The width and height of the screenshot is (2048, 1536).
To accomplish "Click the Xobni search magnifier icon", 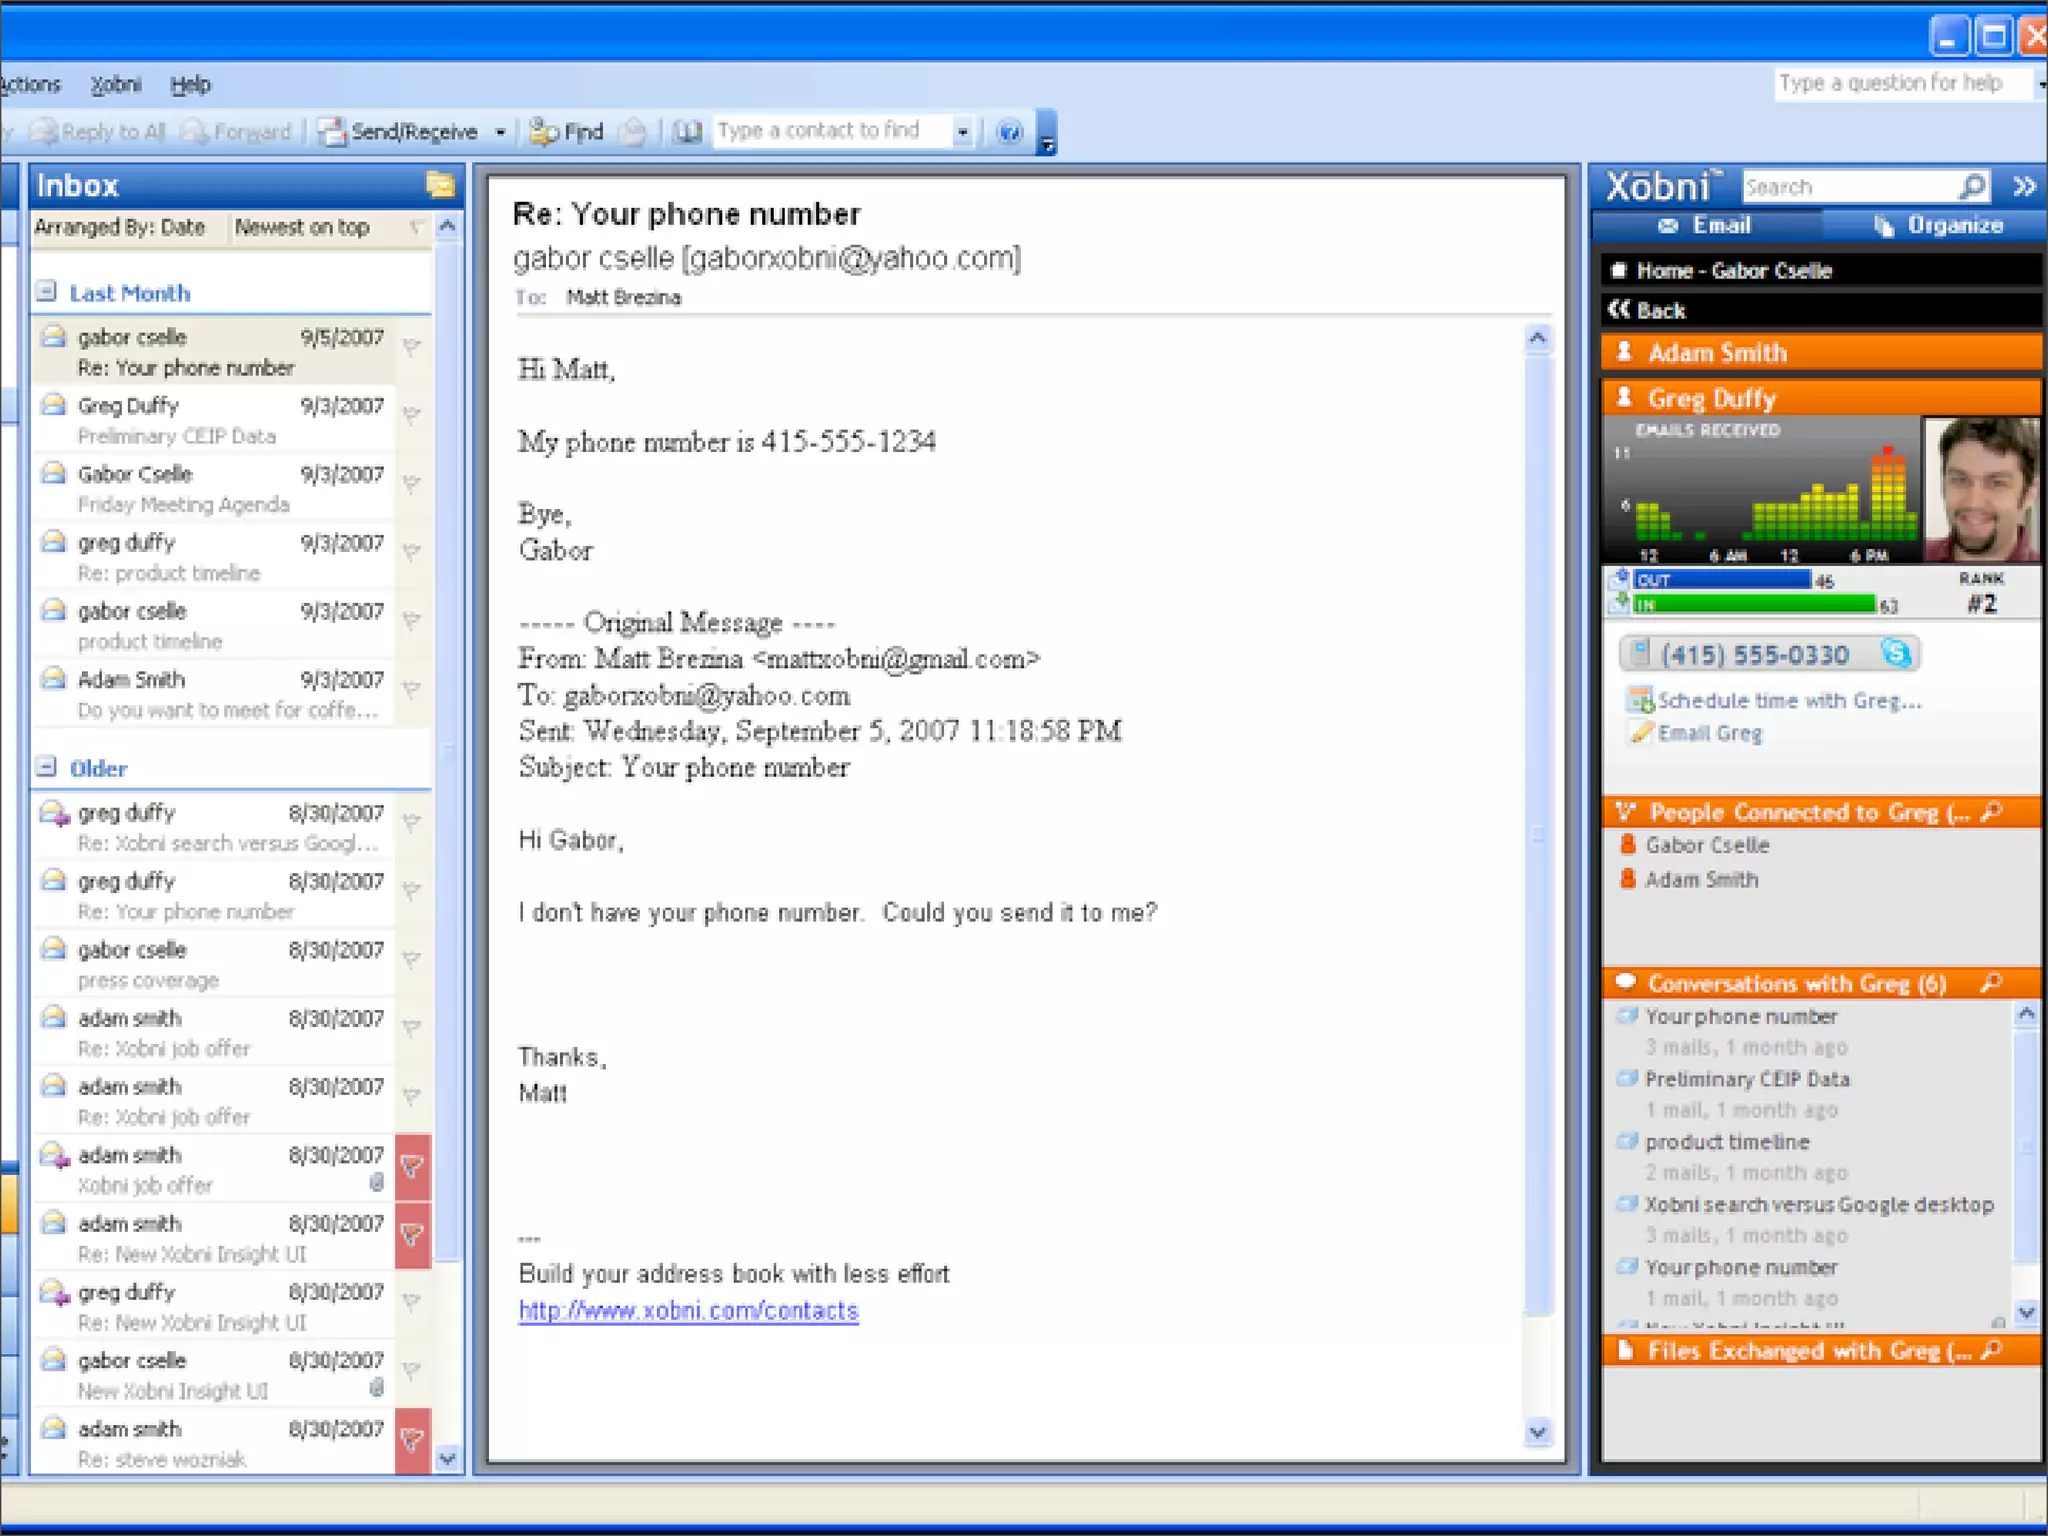I will pyautogui.click(x=1972, y=186).
